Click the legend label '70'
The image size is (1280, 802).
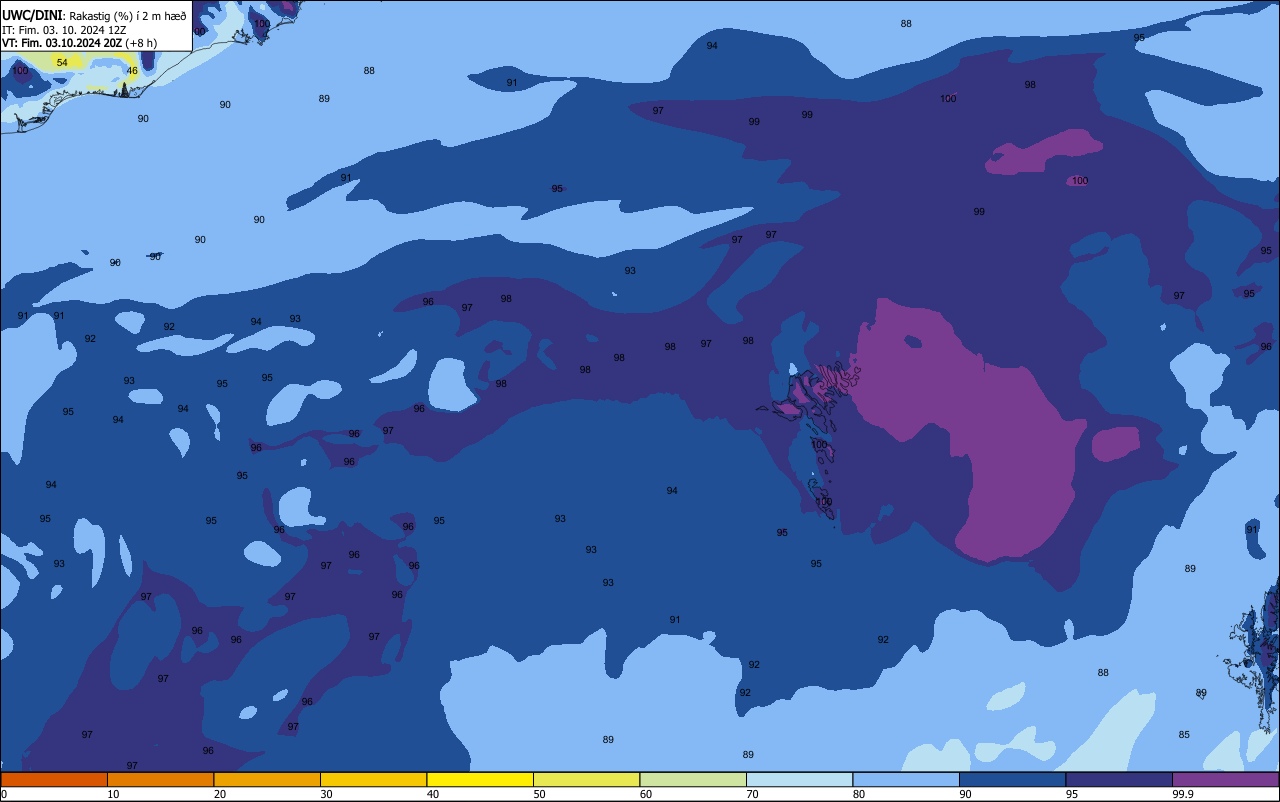pyautogui.click(x=752, y=794)
